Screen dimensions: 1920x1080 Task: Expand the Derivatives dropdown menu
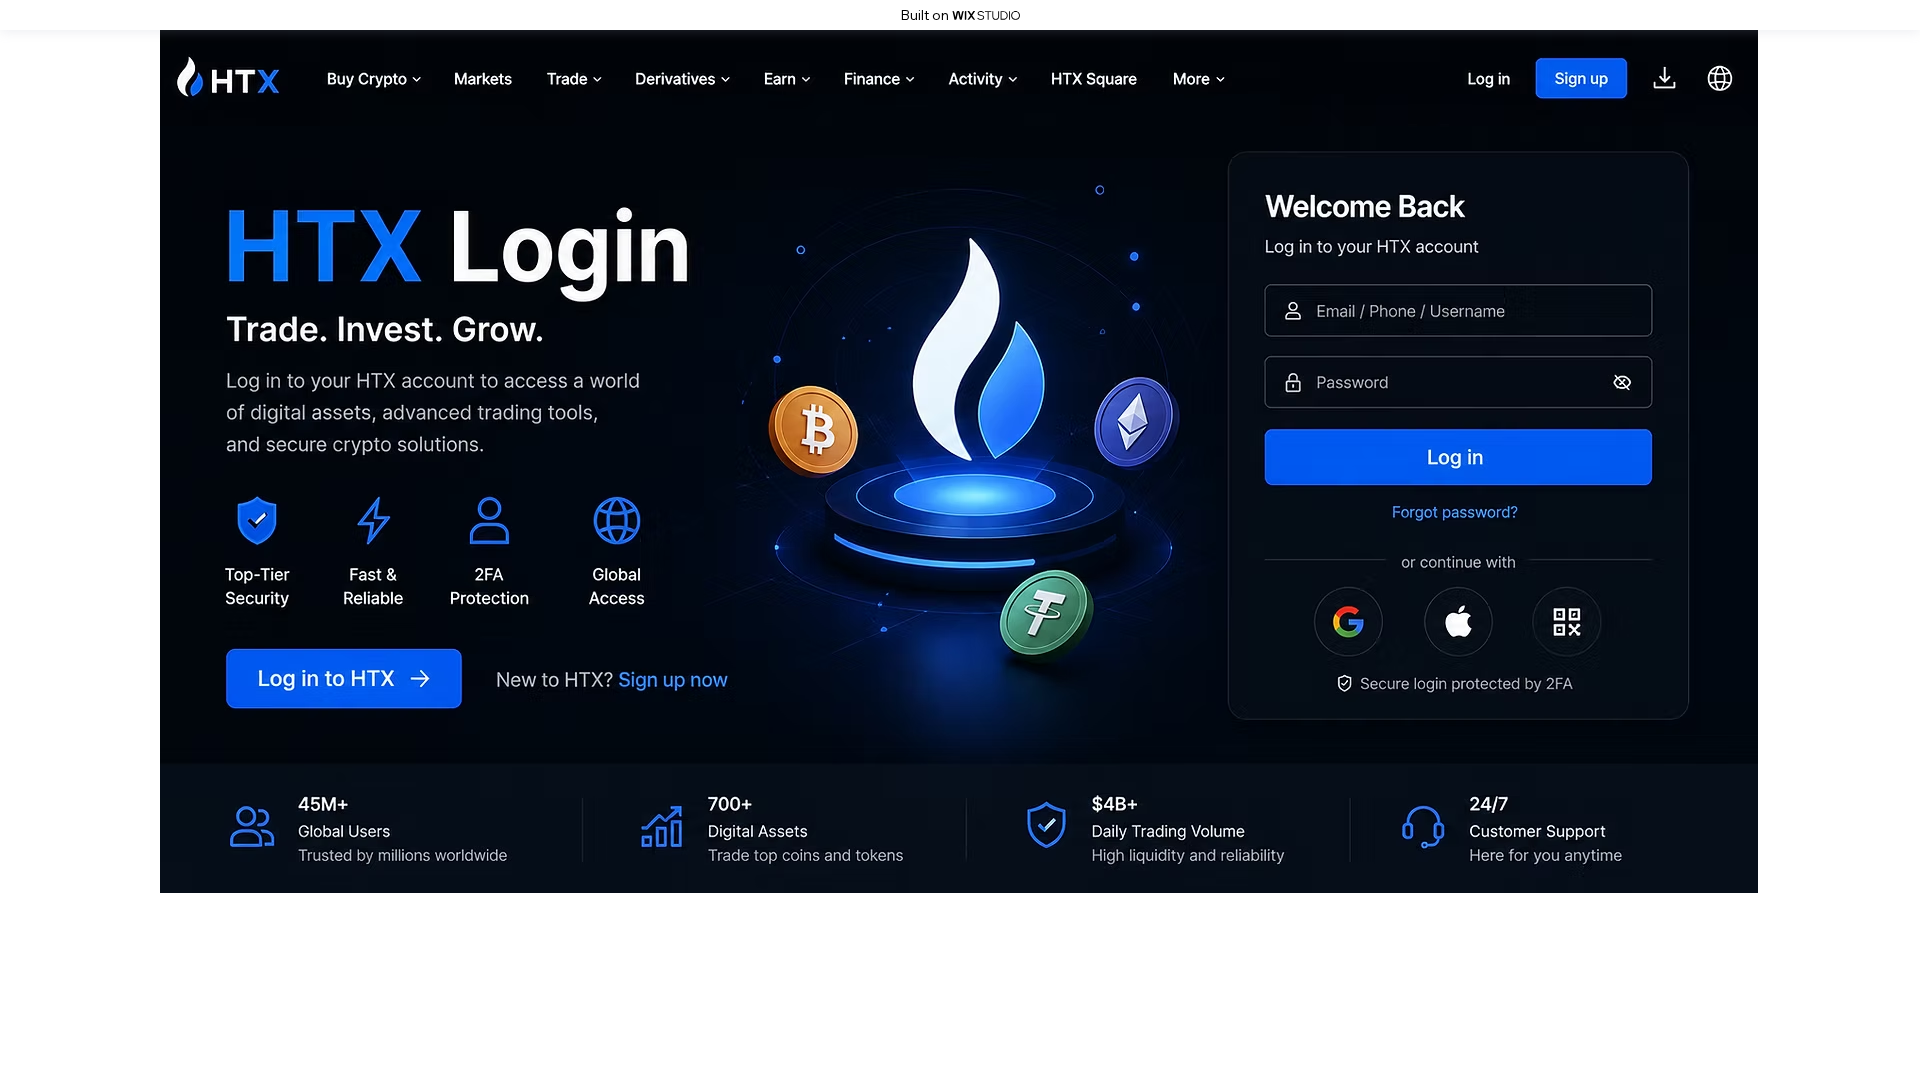[682, 79]
